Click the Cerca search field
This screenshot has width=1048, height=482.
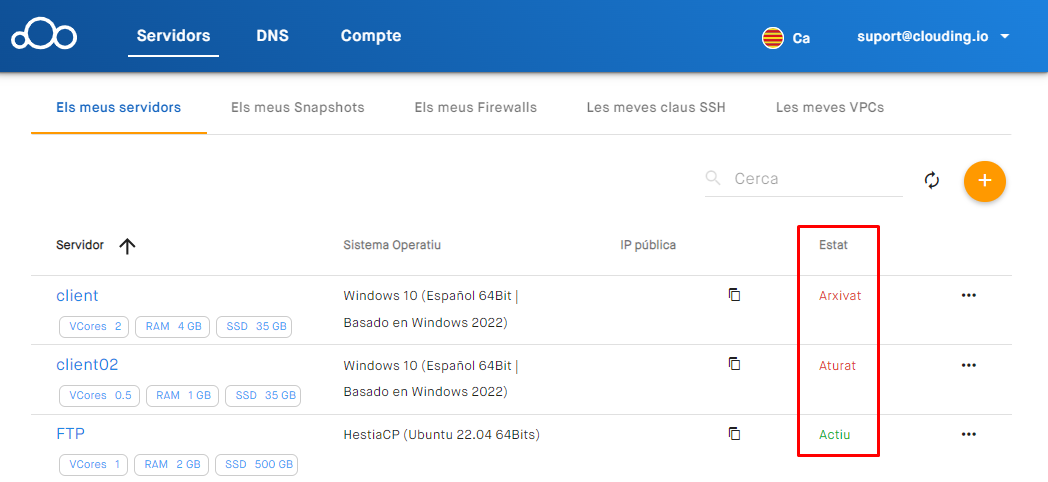pos(815,179)
